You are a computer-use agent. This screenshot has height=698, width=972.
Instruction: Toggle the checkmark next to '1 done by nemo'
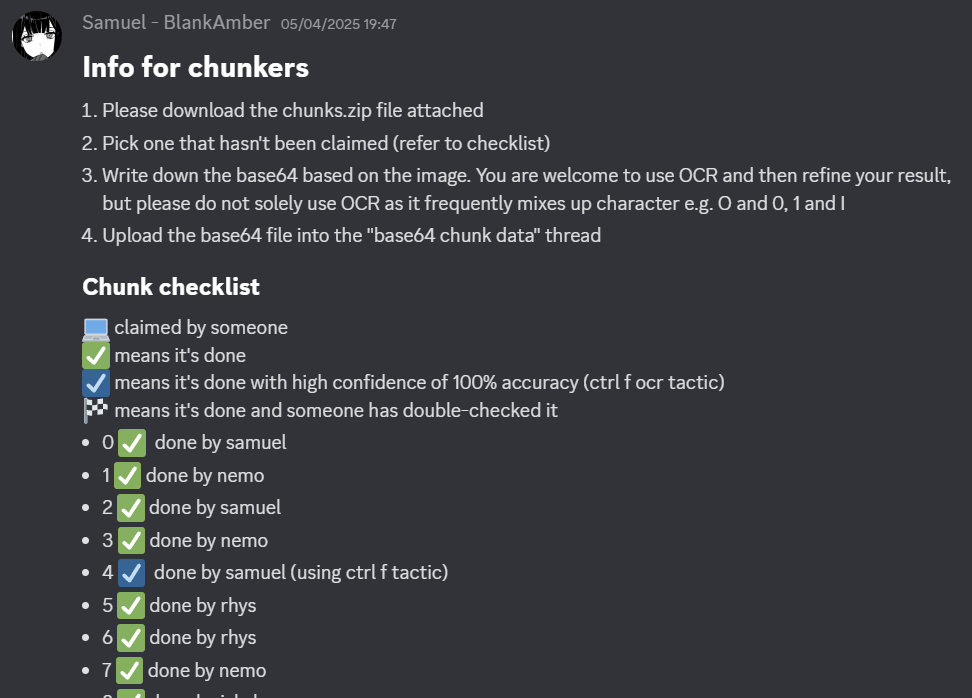(x=126, y=475)
